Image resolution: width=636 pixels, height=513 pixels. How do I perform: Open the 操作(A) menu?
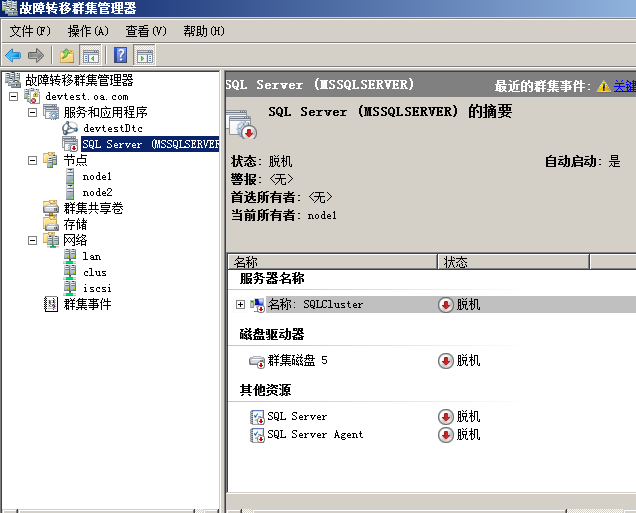pyautogui.click(x=88, y=31)
